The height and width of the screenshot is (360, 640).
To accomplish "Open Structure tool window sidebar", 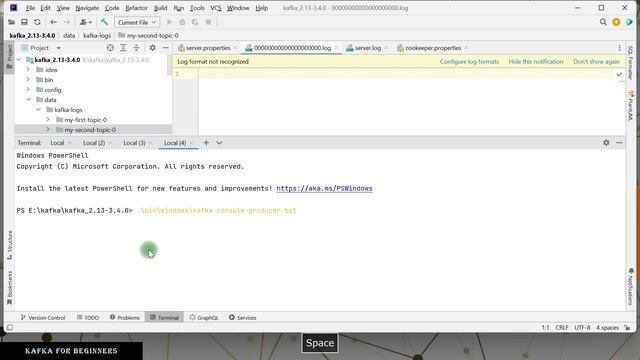I will click(9, 244).
